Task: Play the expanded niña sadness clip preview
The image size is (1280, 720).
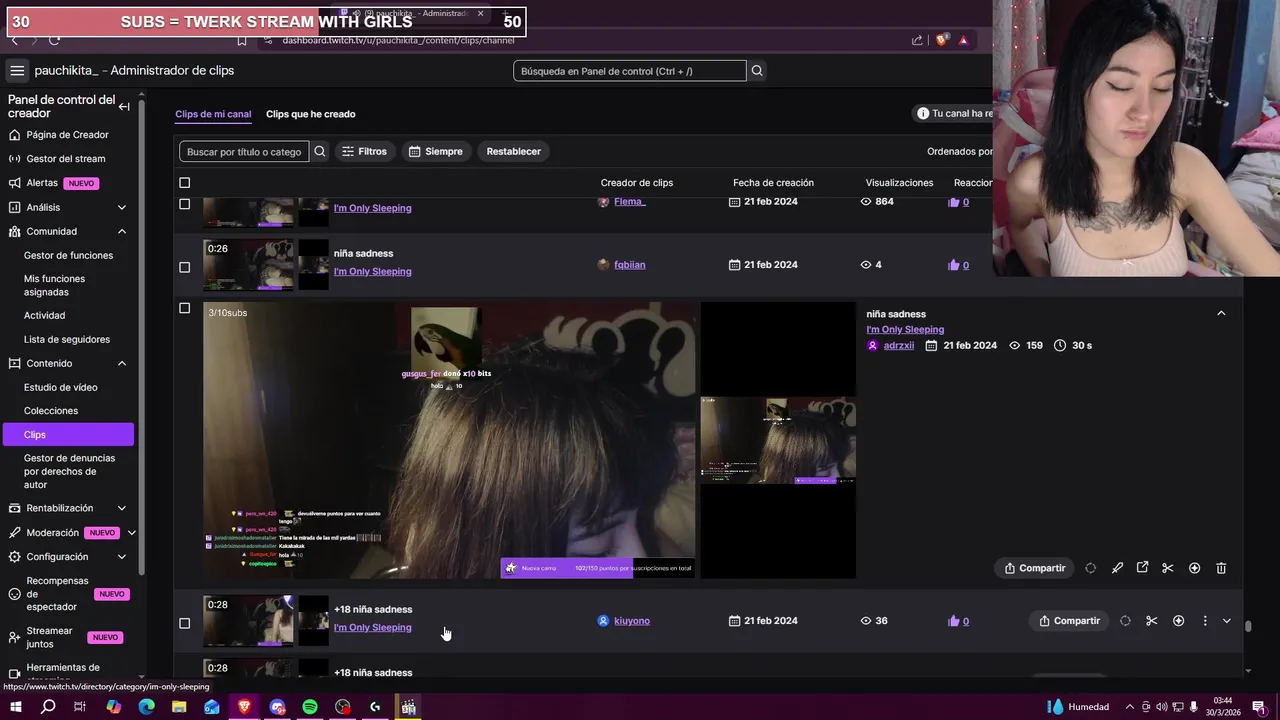Action: click(449, 440)
